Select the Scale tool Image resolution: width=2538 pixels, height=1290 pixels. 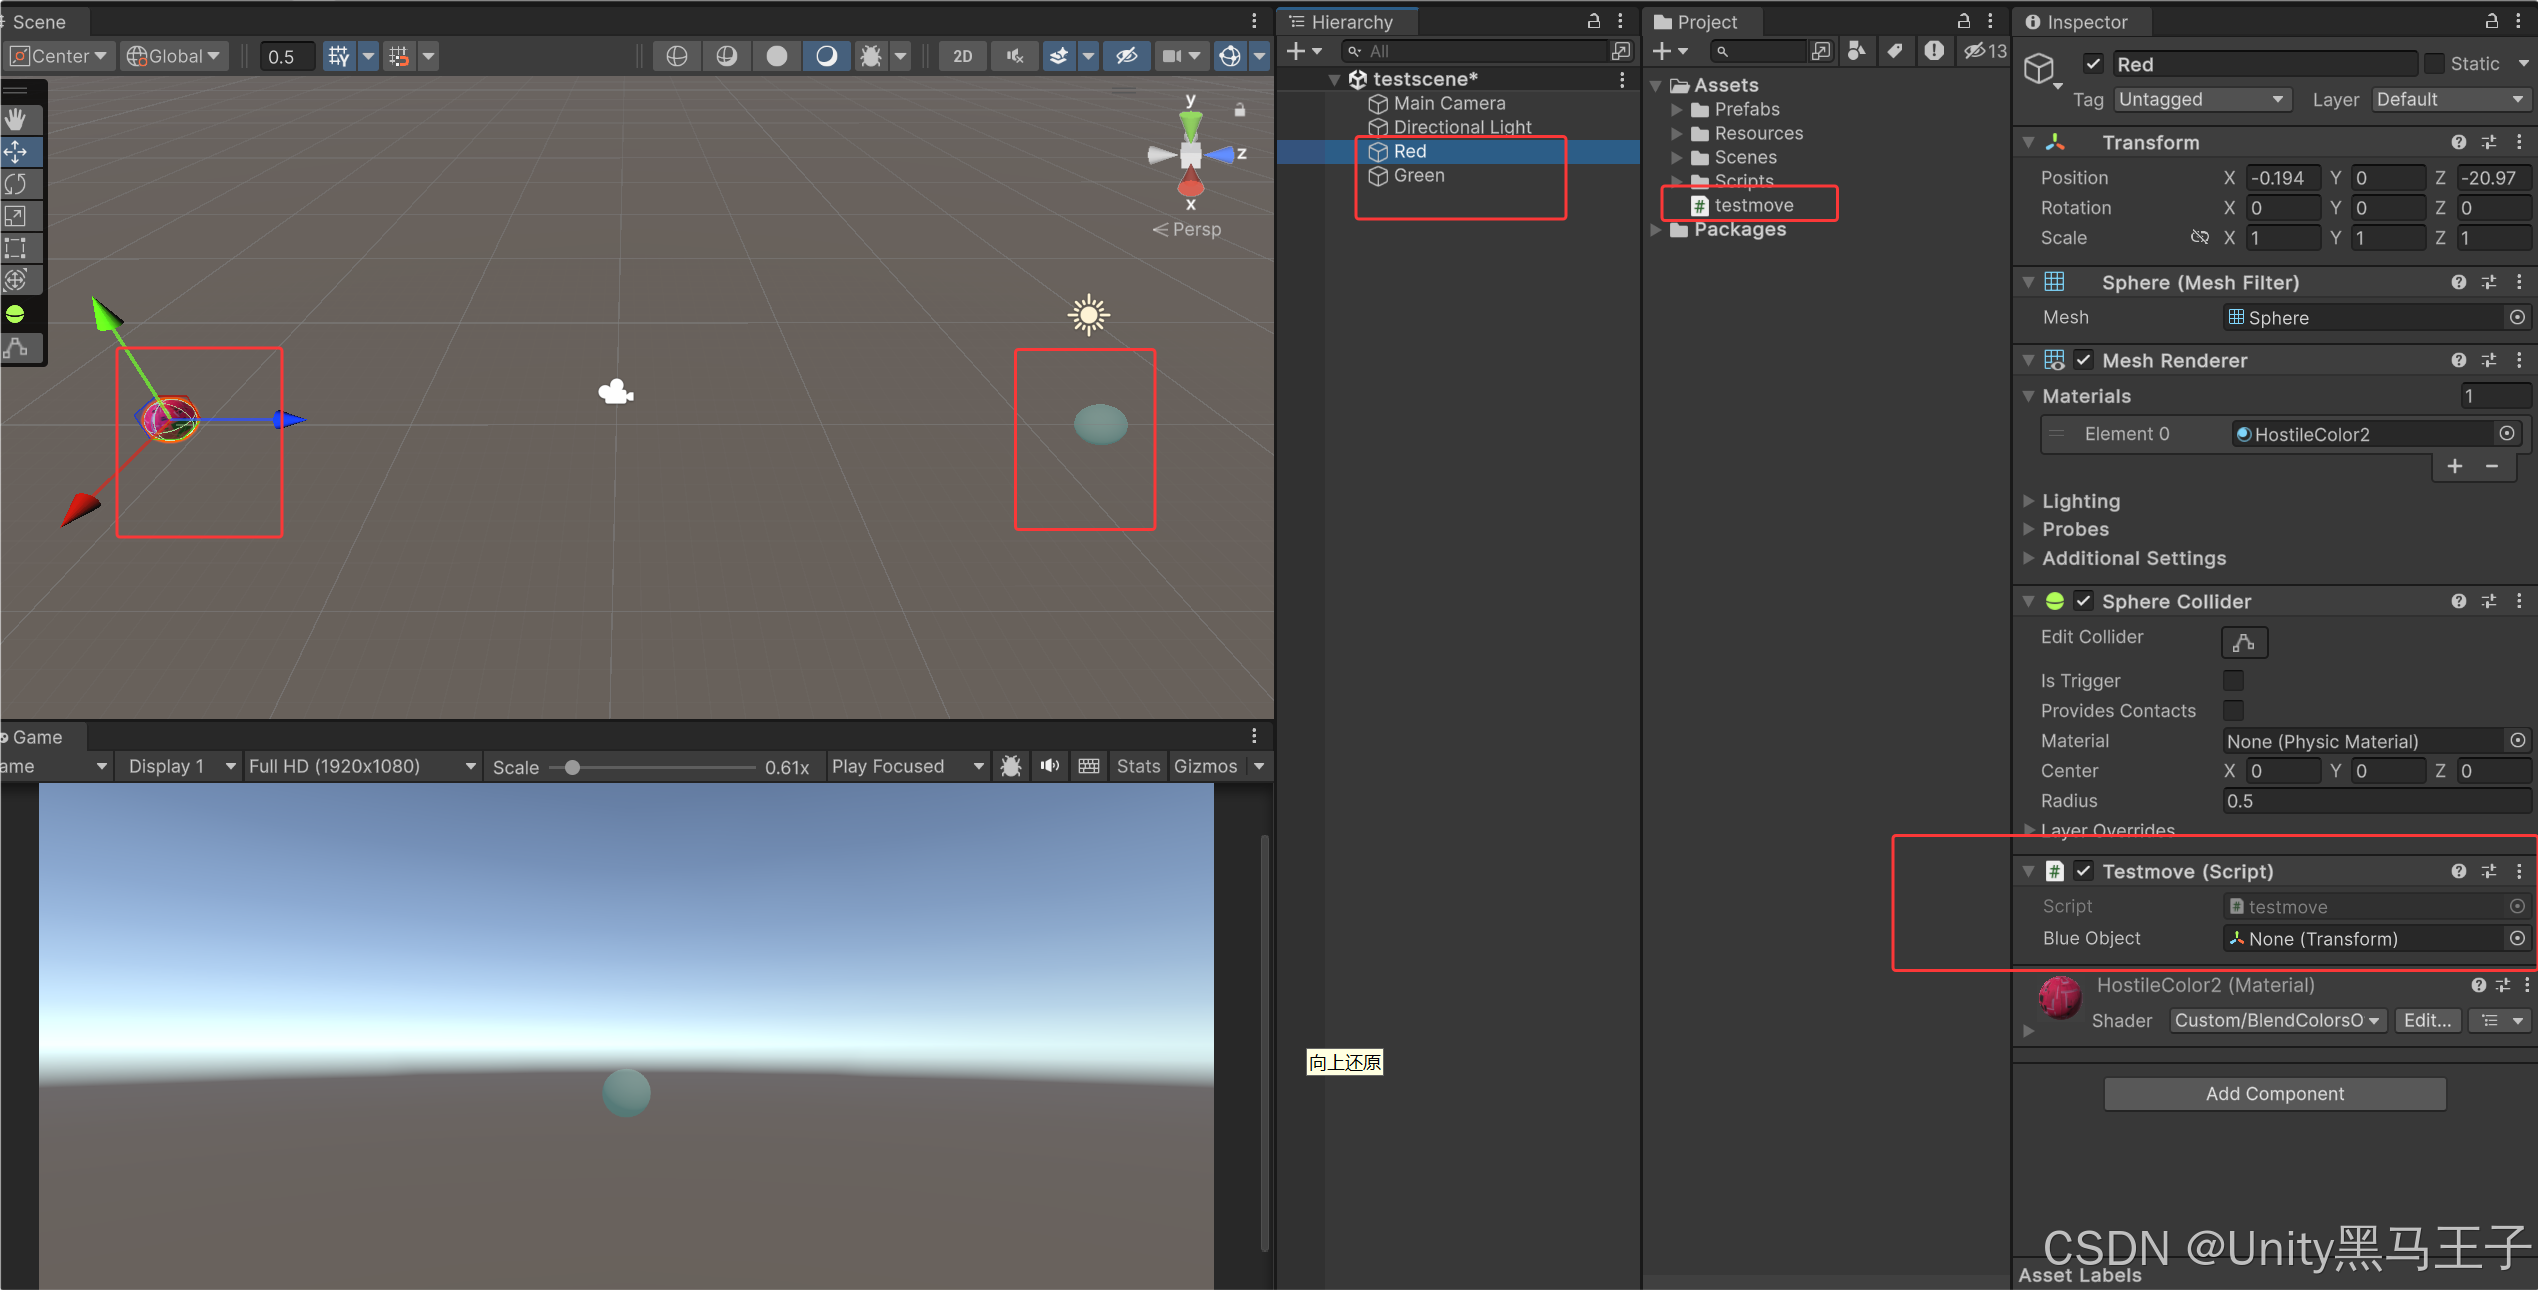click(16, 216)
